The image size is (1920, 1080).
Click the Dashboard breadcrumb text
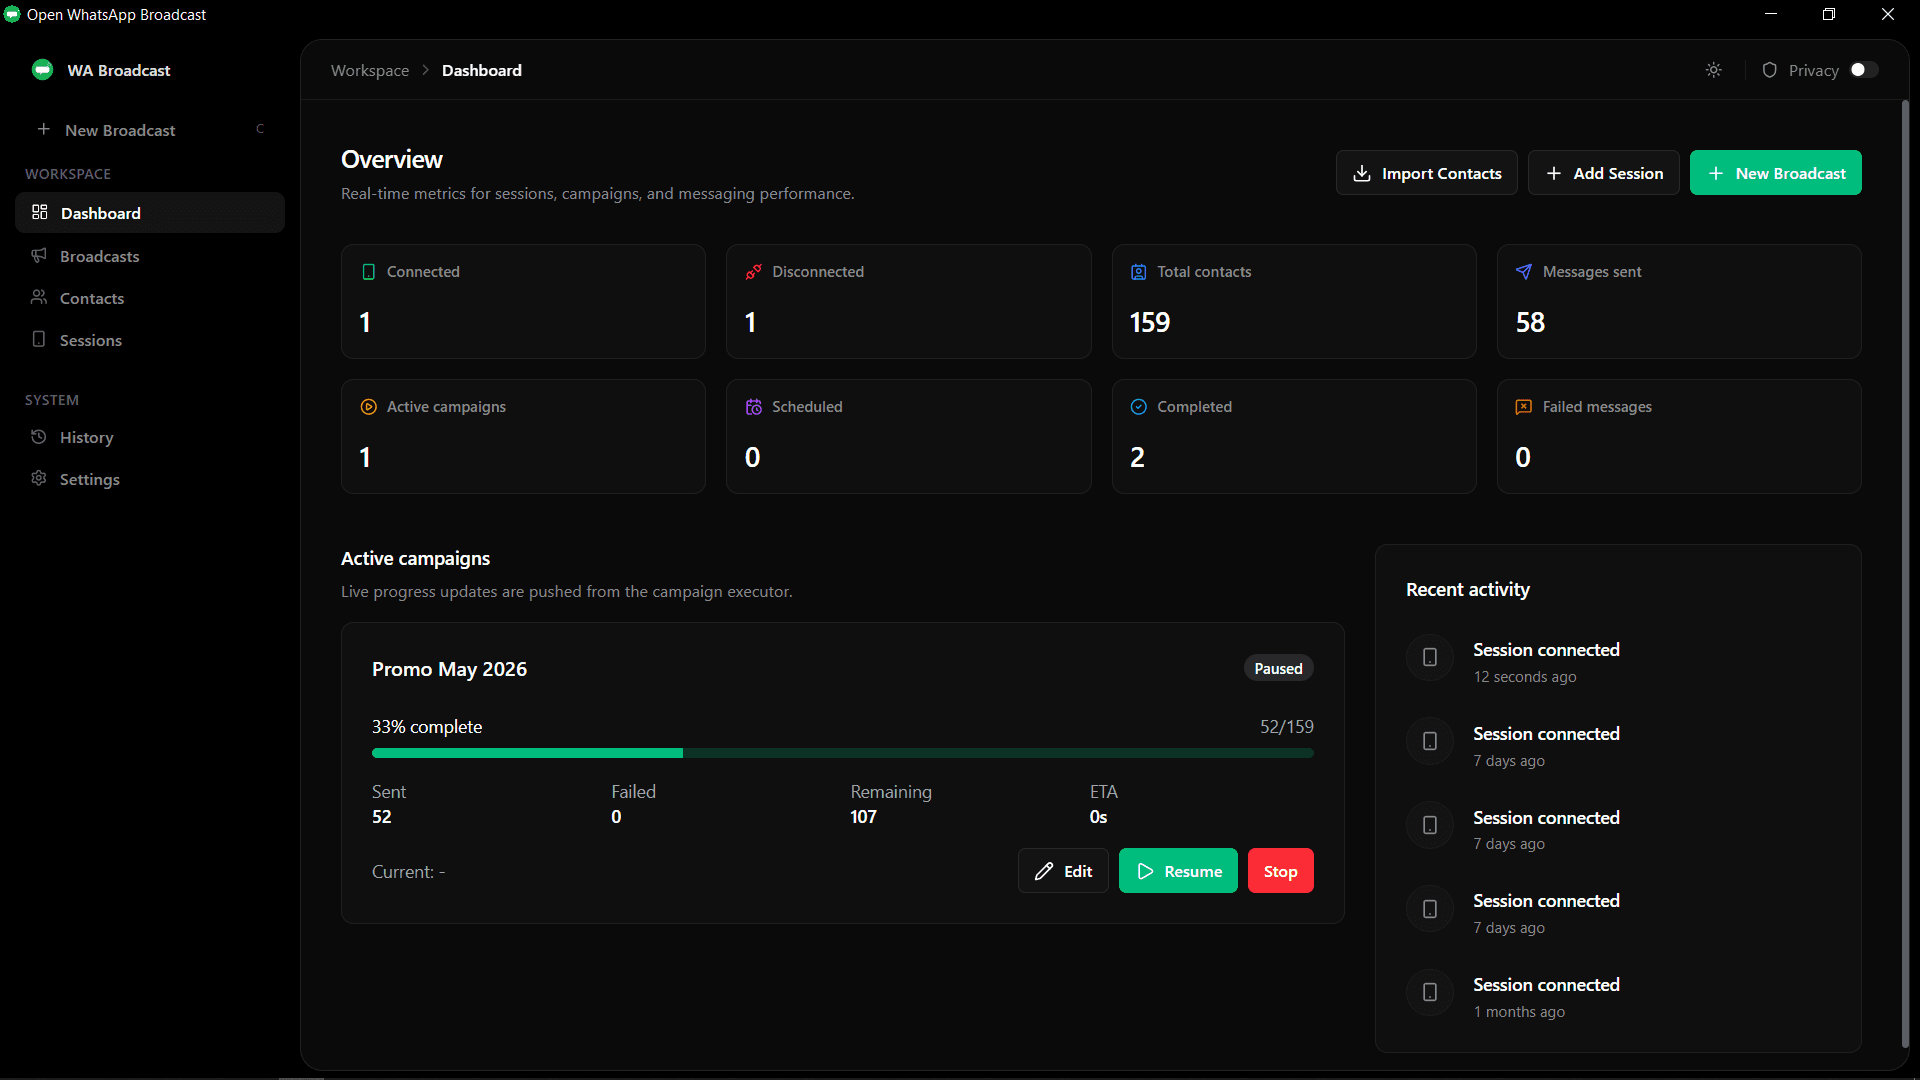(x=482, y=70)
